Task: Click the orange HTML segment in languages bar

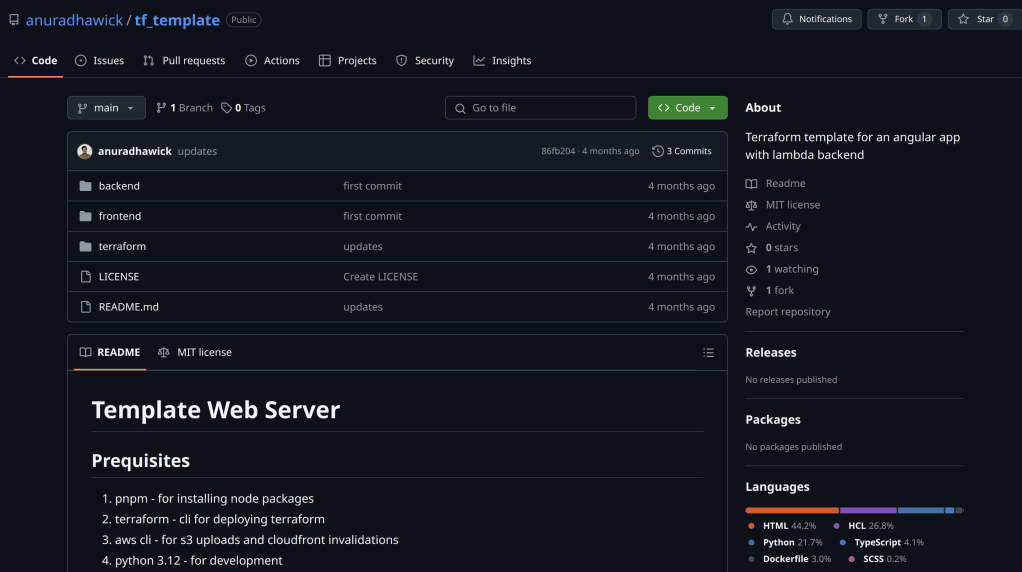Action: pyautogui.click(x=791, y=510)
